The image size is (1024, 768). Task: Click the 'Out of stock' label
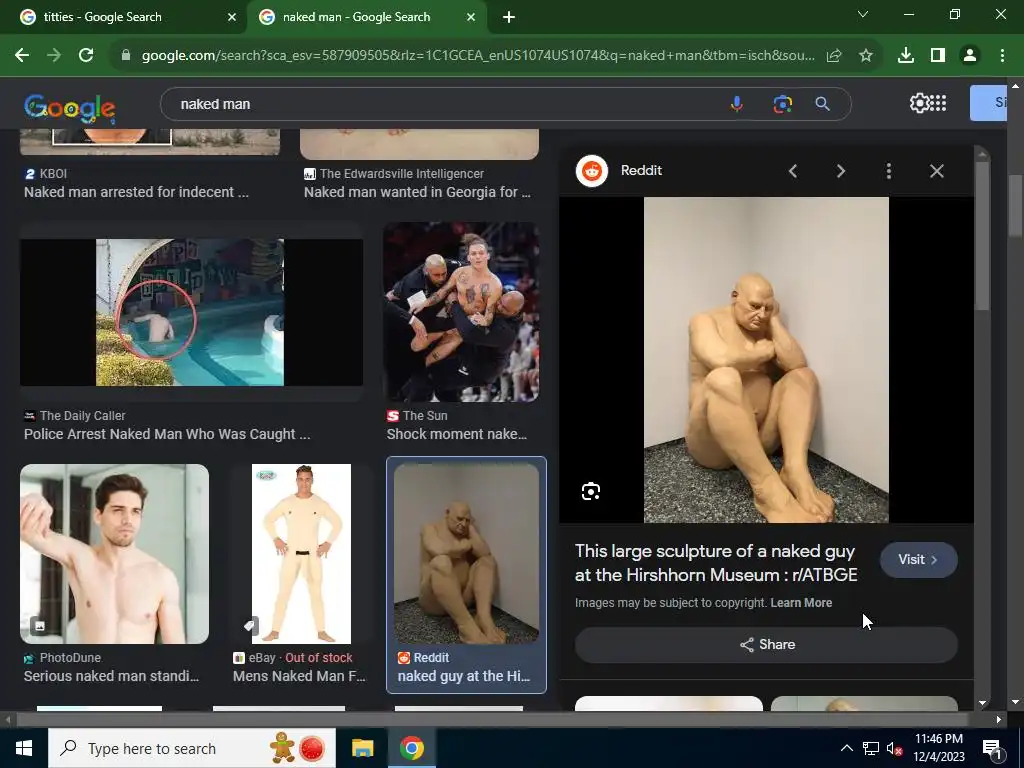(x=319, y=658)
